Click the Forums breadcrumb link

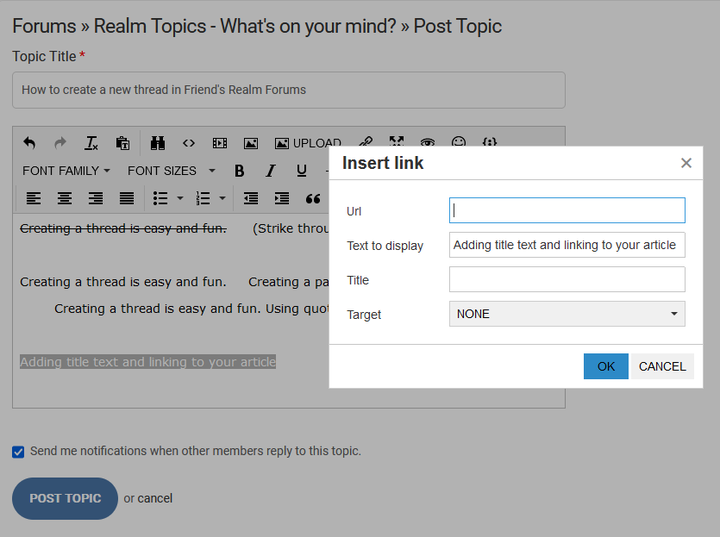coord(44,26)
